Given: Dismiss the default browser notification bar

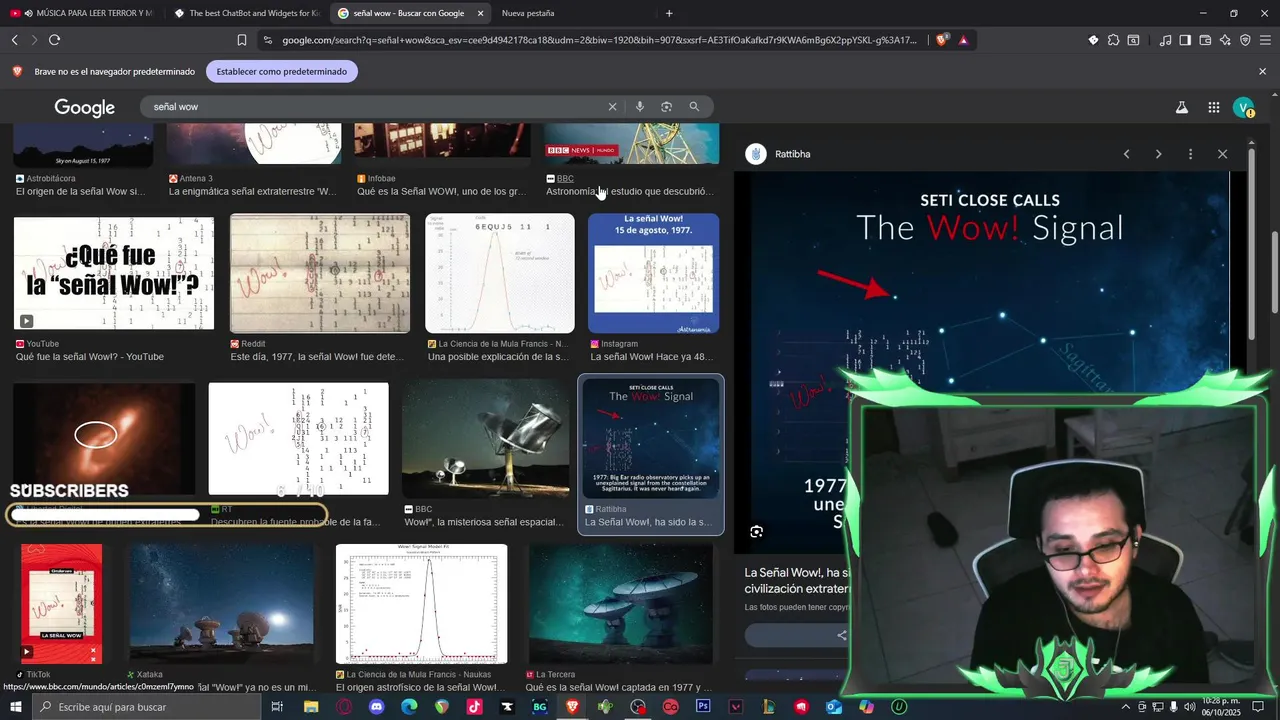Looking at the screenshot, I should (1262, 72).
